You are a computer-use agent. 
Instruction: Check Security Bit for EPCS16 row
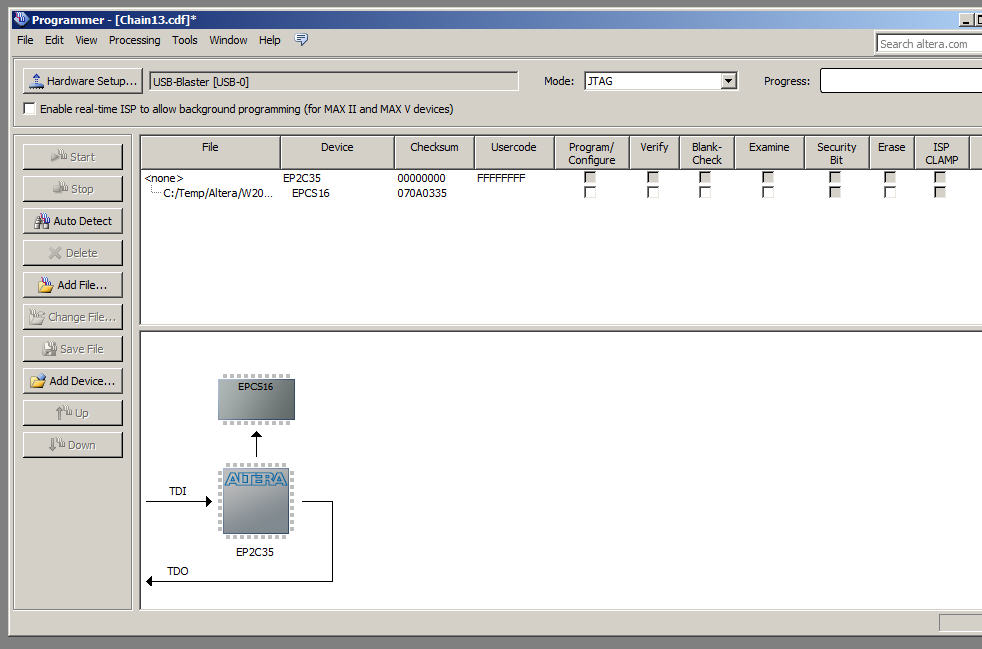(x=834, y=192)
